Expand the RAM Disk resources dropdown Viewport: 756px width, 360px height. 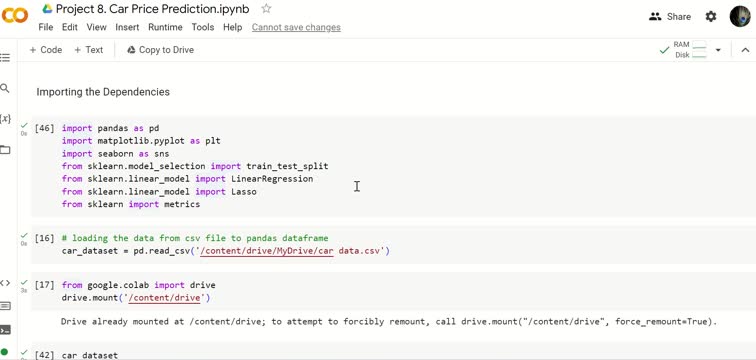coord(718,50)
